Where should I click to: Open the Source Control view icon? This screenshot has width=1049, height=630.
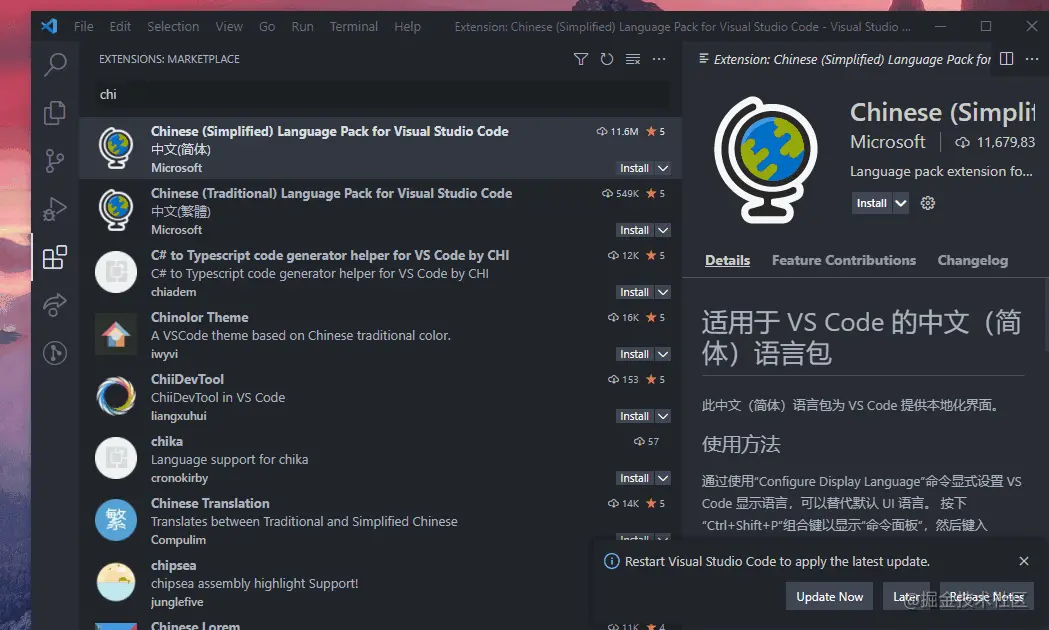(55, 161)
